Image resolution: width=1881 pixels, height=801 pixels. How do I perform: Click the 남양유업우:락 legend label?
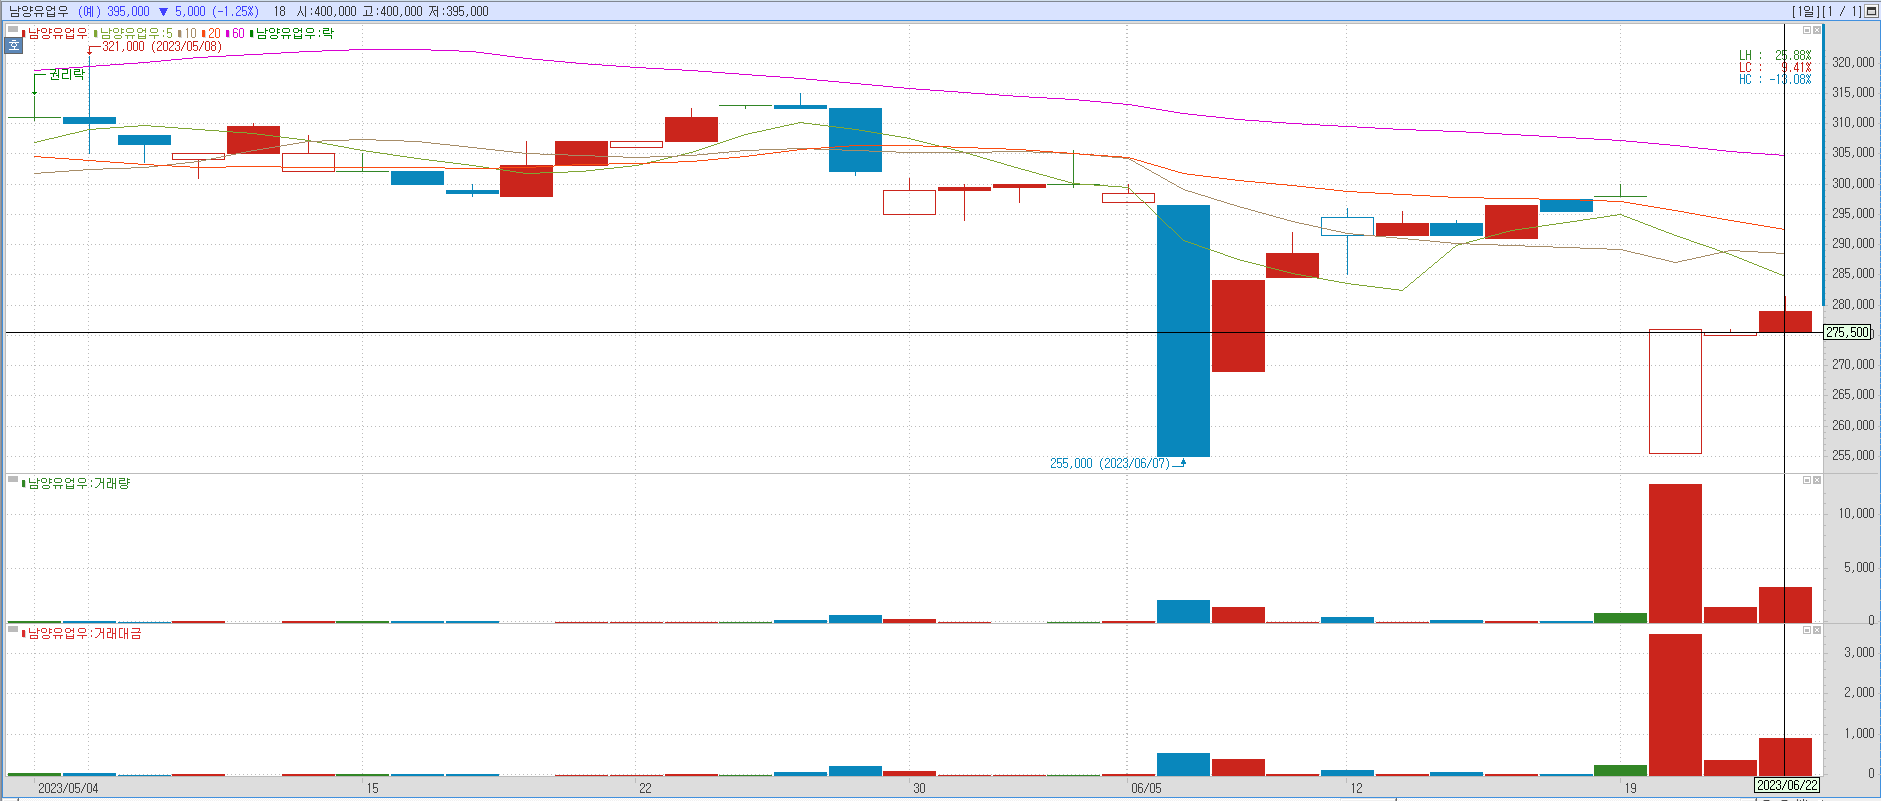point(294,33)
